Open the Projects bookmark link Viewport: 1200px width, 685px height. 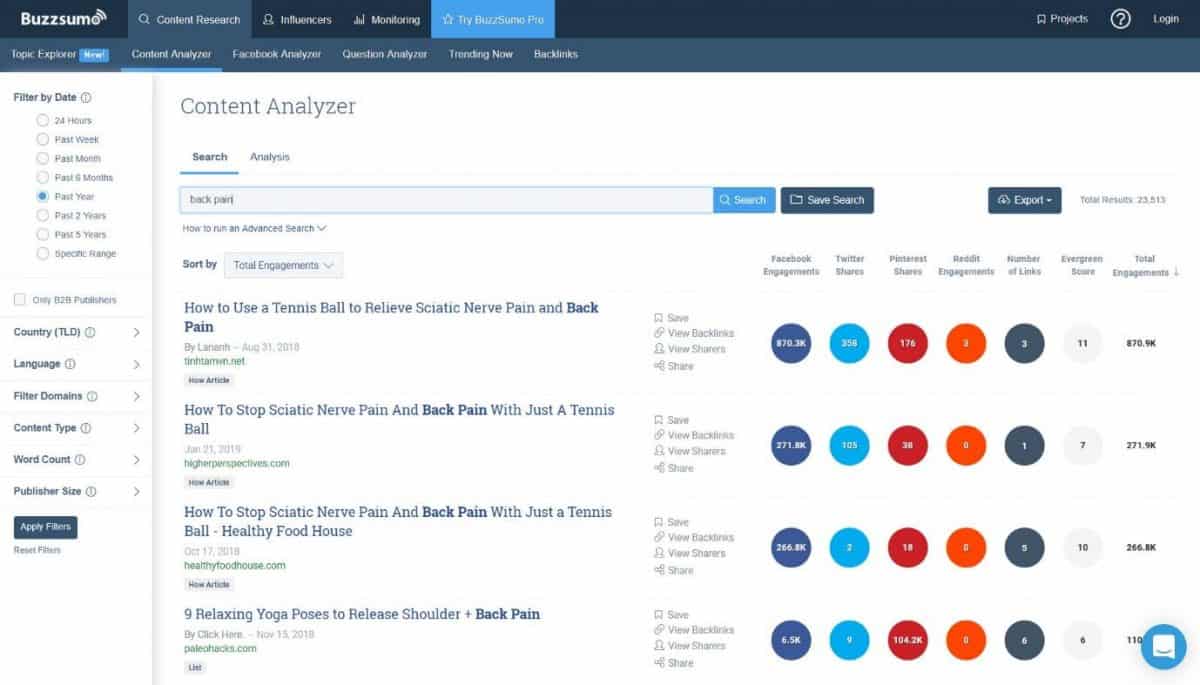tap(1062, 19)
